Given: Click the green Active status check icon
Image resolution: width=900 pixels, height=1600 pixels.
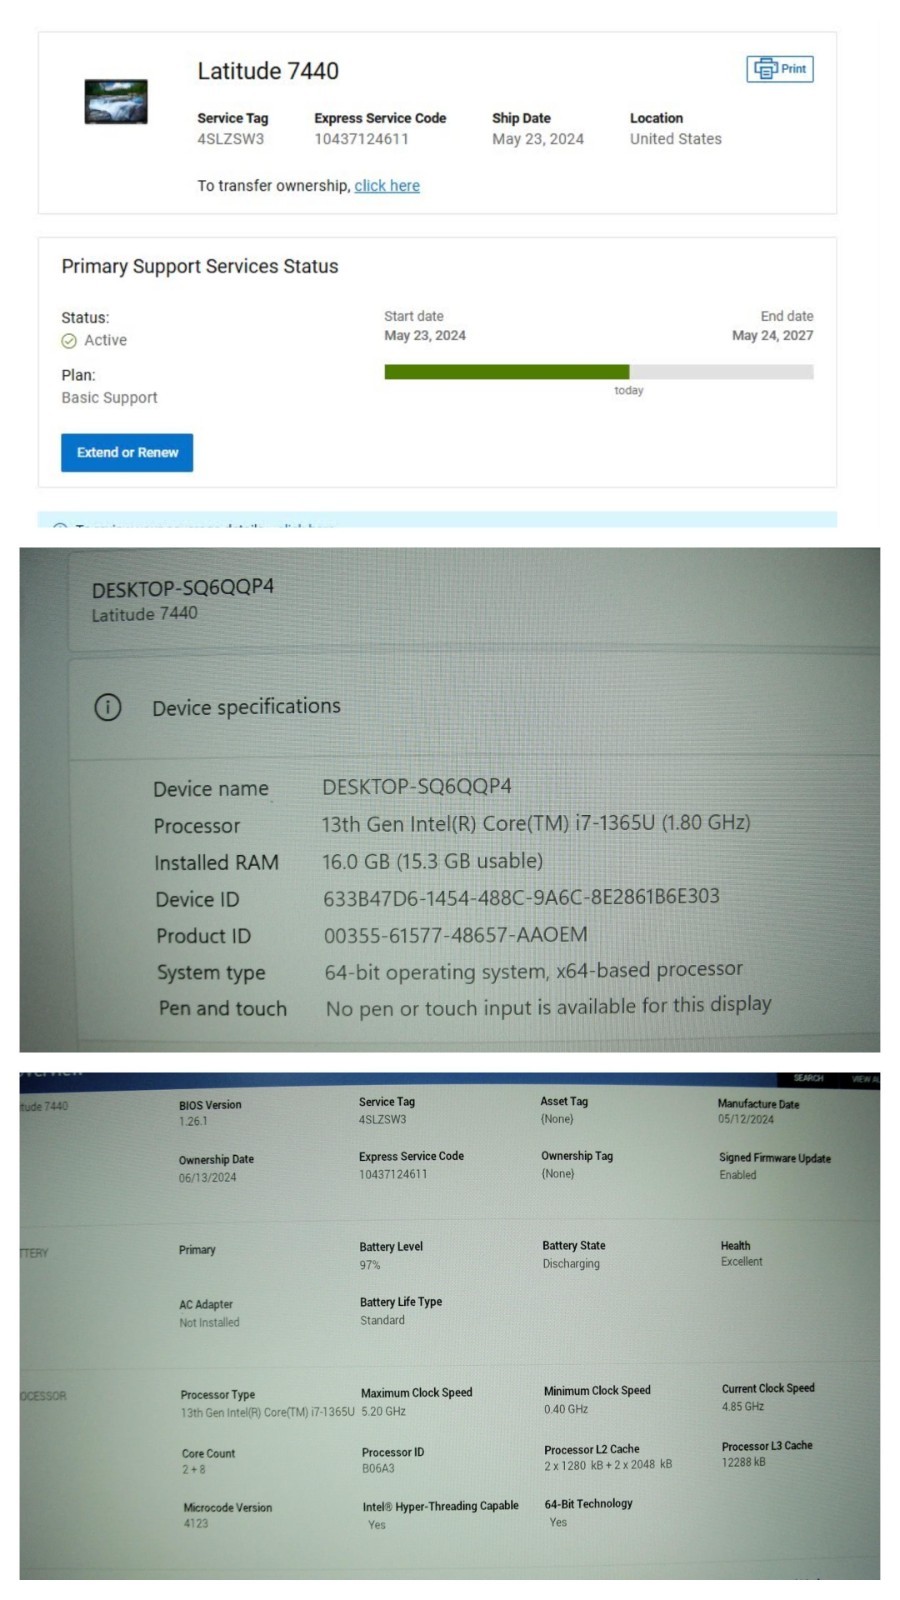Looking at the screenshot, I should point(69,341).
